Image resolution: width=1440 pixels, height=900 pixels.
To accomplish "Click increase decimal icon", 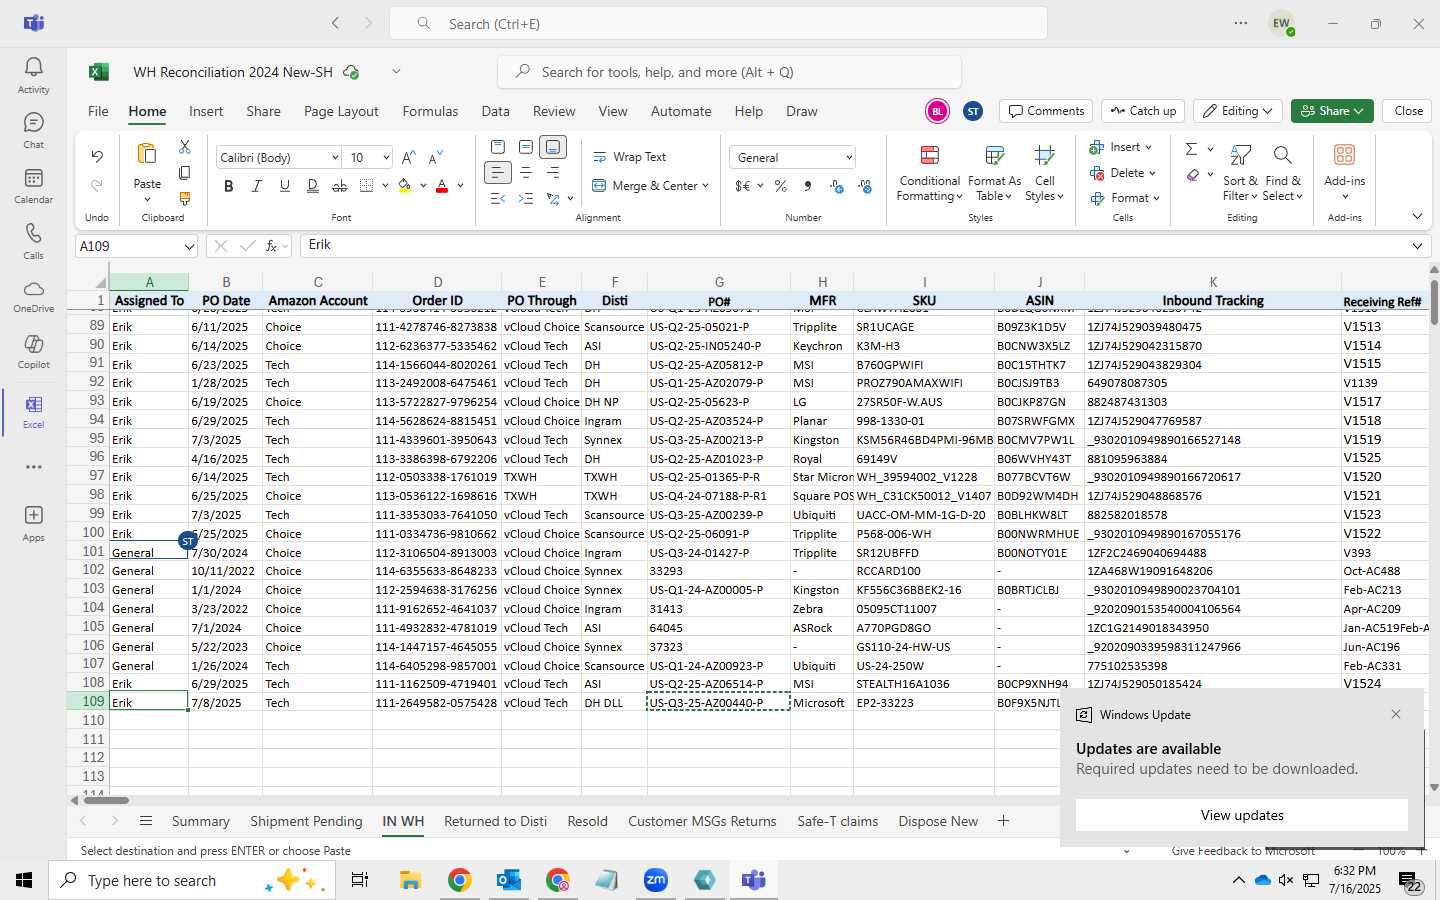I will pos(837,186).
